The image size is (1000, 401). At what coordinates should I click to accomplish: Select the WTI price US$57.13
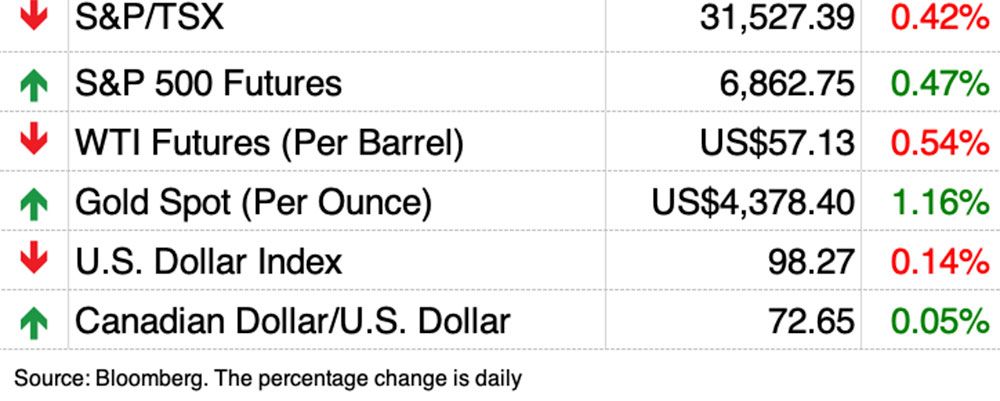click(x=778, y=143)
